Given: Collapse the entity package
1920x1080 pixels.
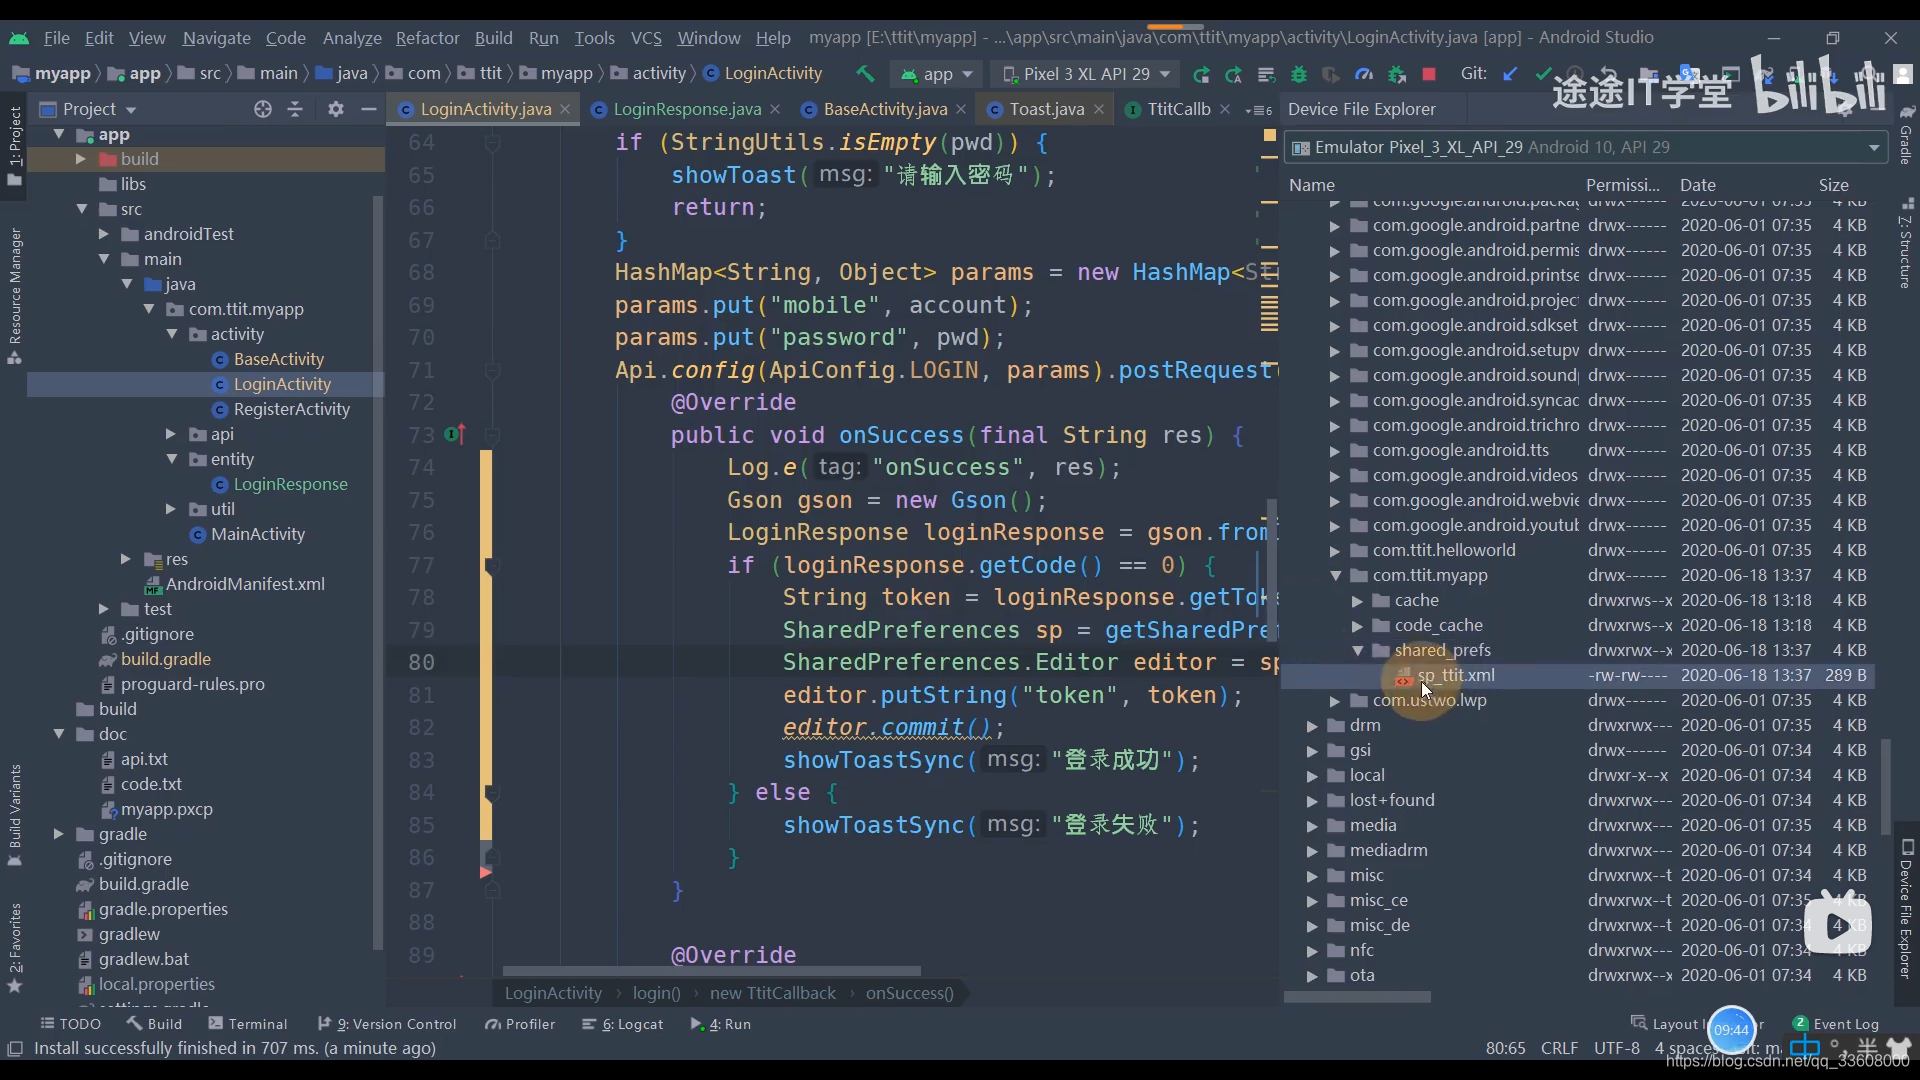Looking at the screenshot, I should pos(172,459).
